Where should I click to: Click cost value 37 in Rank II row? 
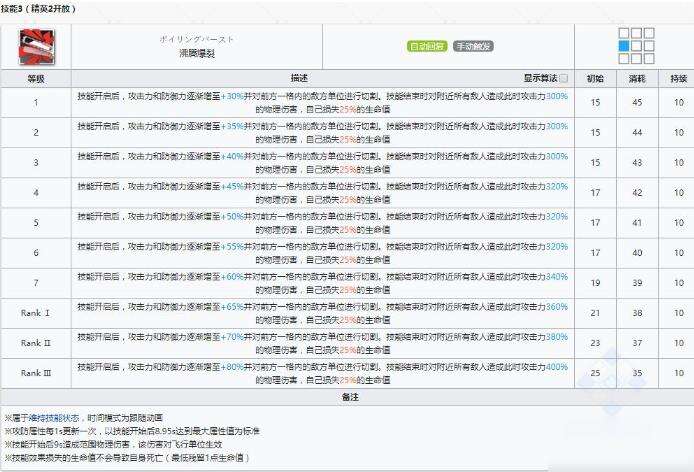coord(637,343)
